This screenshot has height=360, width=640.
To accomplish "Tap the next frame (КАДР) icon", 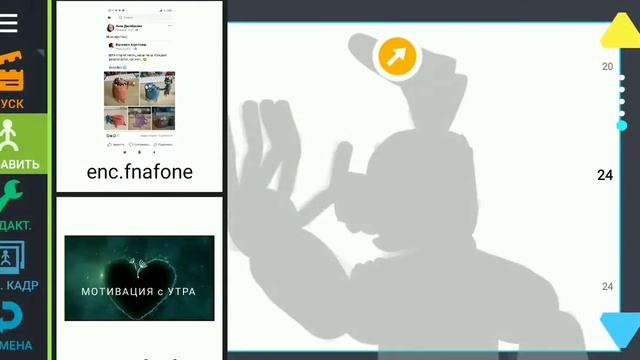I will coord(12,257).
